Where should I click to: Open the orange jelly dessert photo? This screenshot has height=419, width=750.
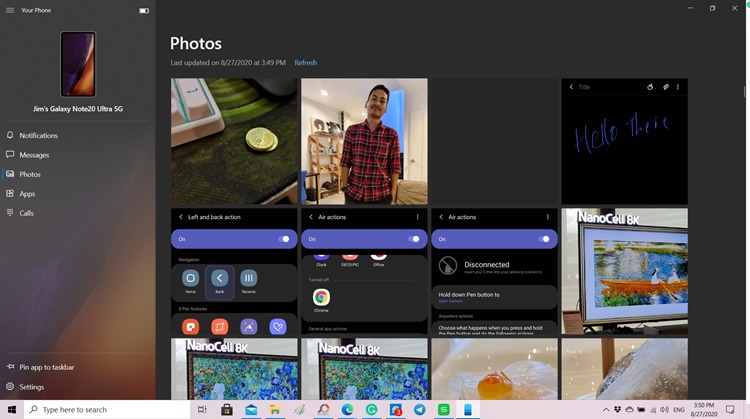pos(495,369)
